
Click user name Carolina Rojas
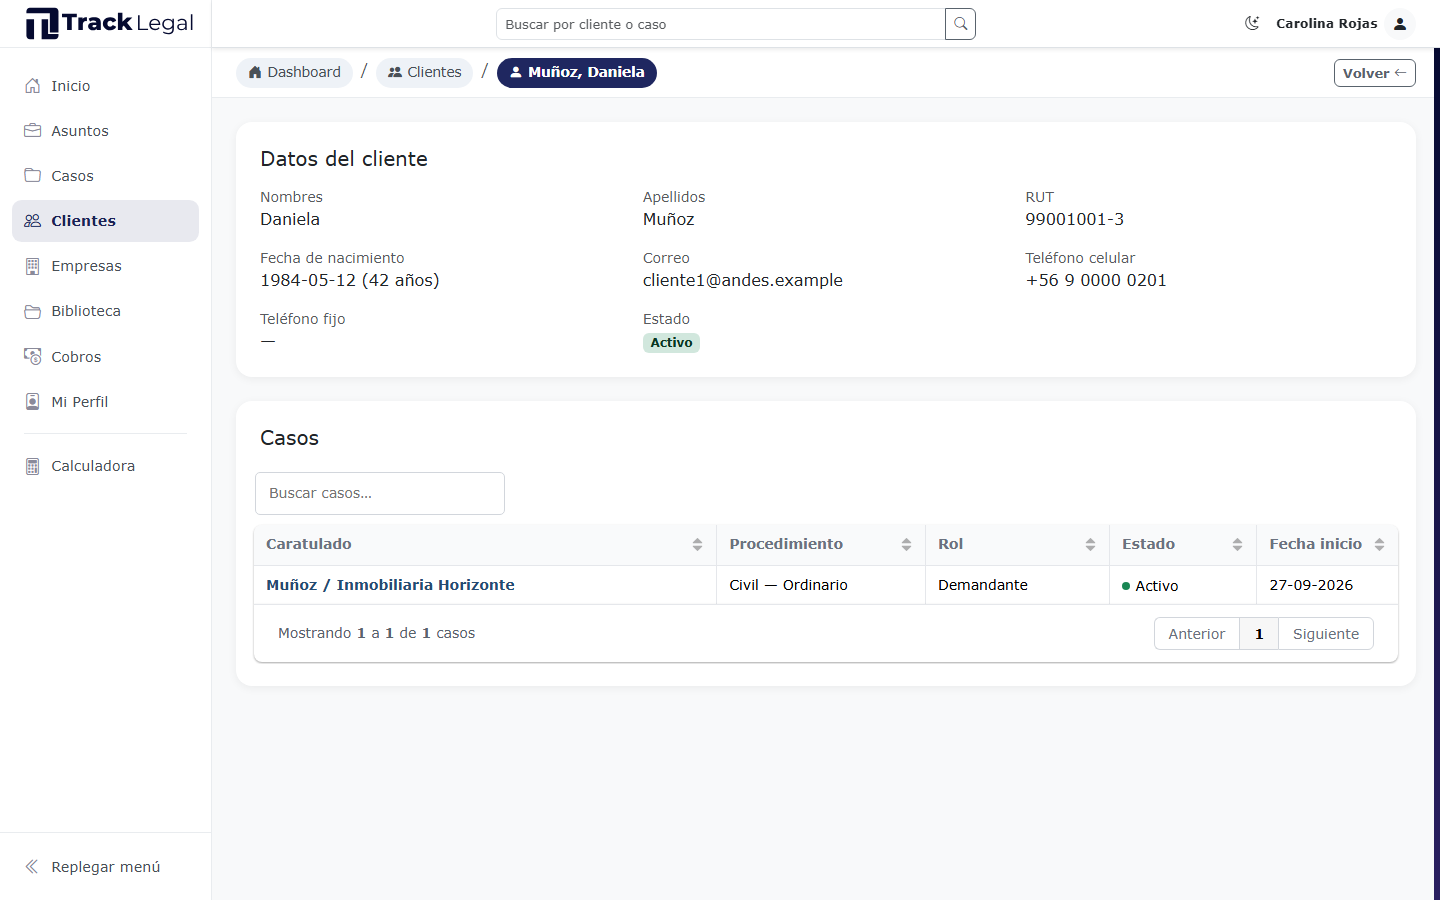pos(1326,23)
